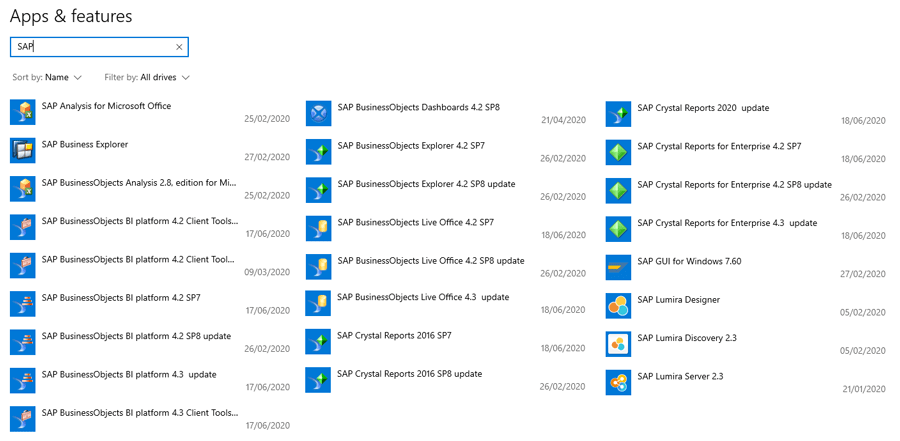Click the 21/04/2020 date of Dashboards 4.2 SP8
The image size is (900, 441).
click(564, 120)
